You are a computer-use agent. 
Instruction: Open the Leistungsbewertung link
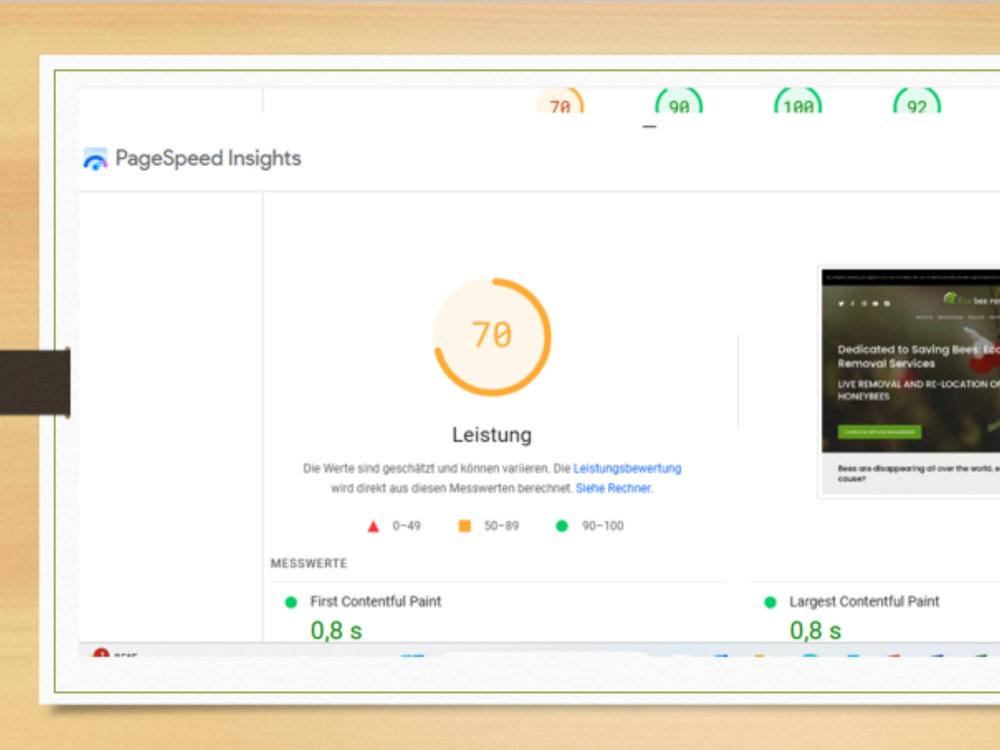627,468
